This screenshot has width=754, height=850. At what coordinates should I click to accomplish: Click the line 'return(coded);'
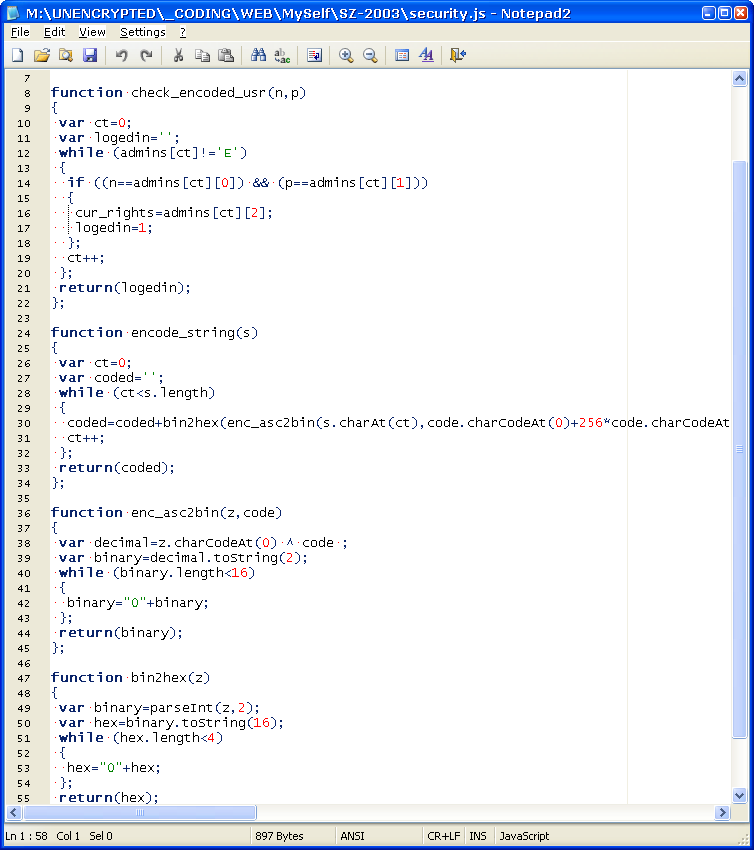117,468
